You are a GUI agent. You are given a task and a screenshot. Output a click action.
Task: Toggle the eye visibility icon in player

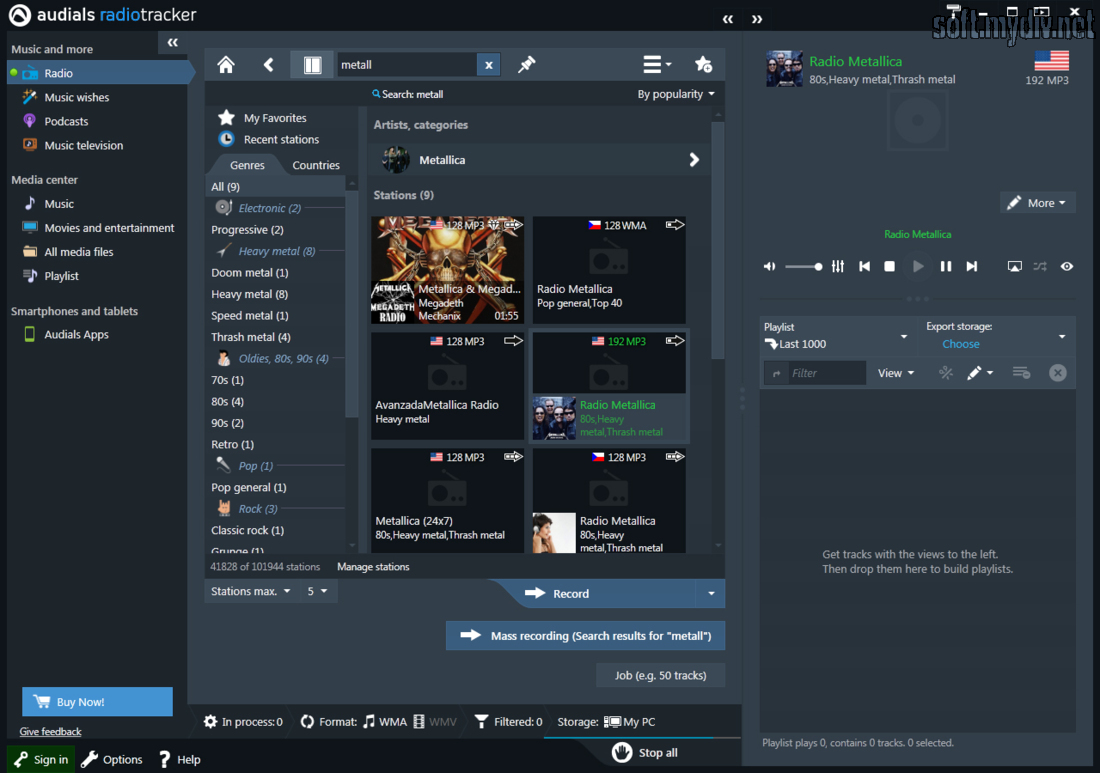[x=1066, y=267]
